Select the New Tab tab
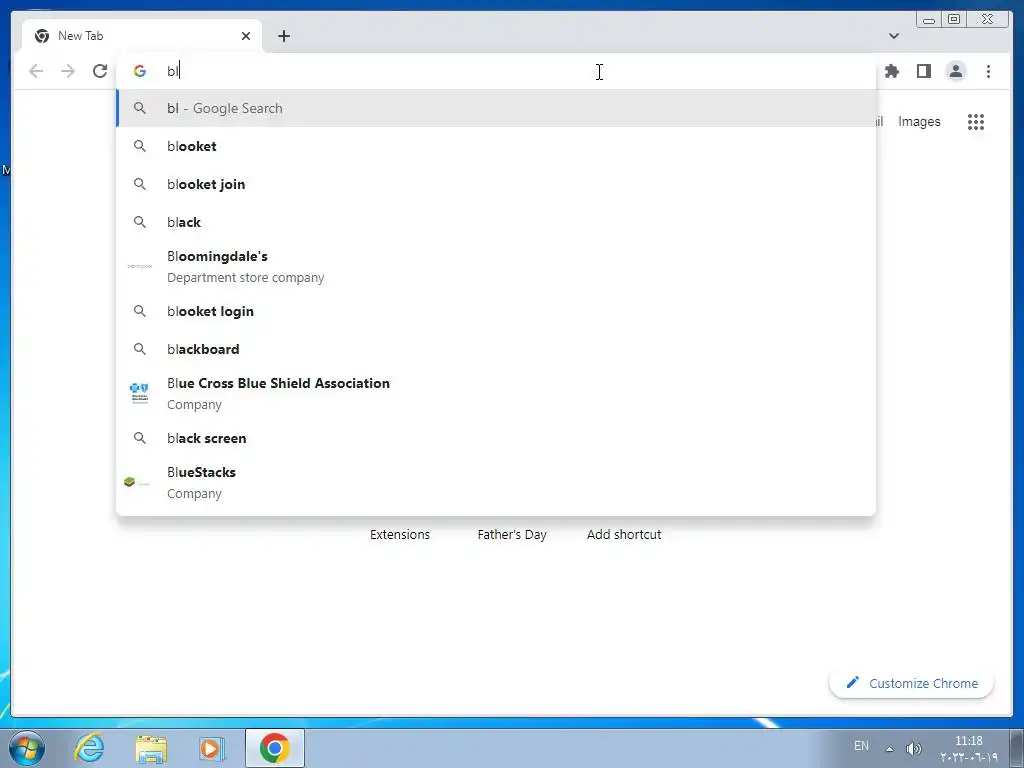The width and height of the screenshot is (1024, 768). coord(142,36)
